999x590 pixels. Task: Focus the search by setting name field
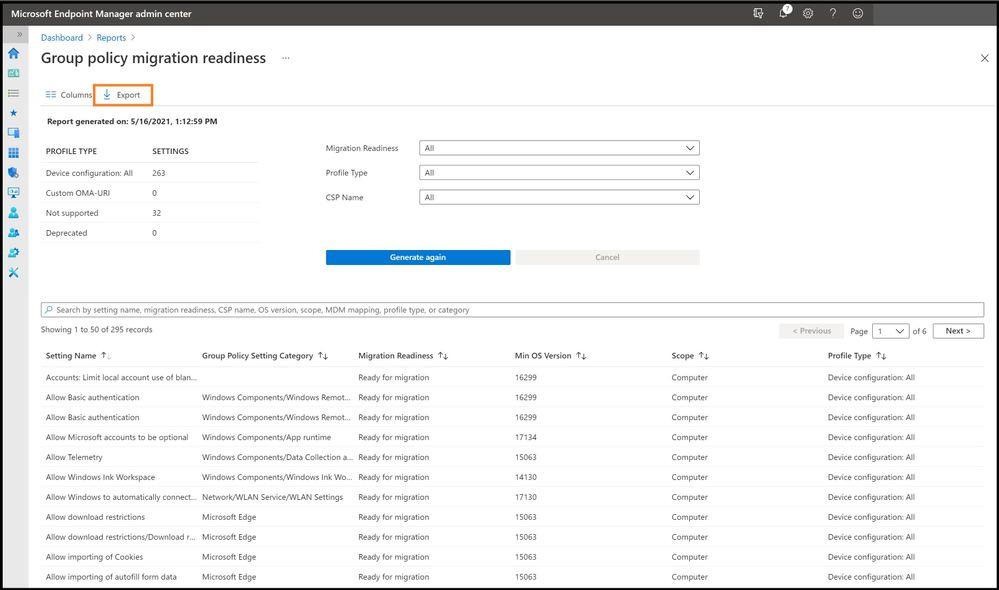click(x=512, y=310)
